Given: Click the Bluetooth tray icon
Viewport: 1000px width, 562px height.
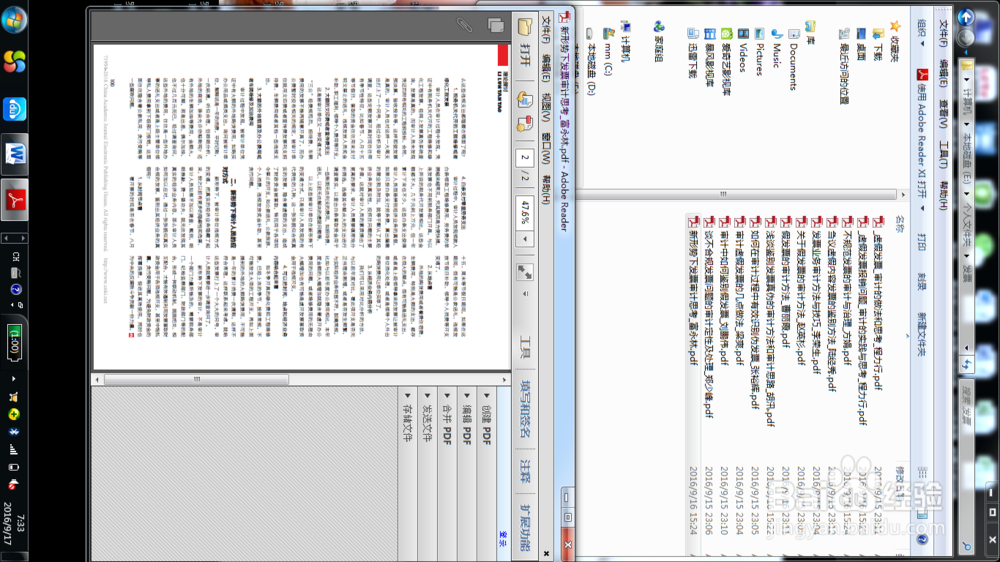Looking at the screenshot, I should point(13,432).
